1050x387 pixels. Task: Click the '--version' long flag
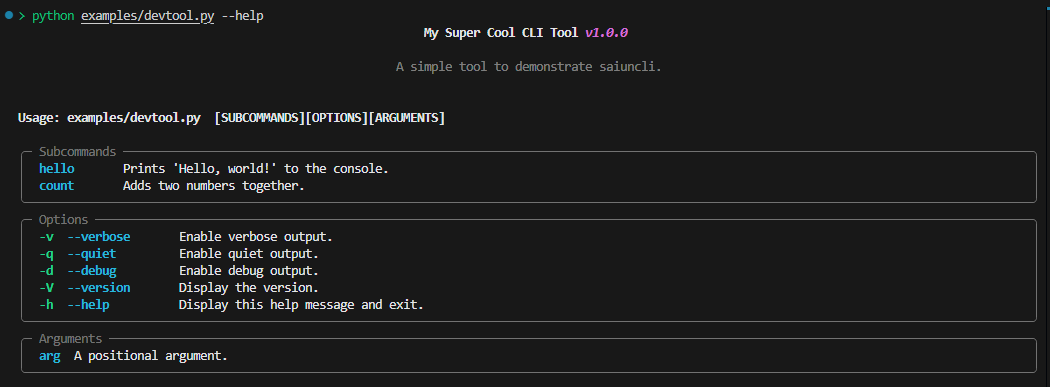98,288
